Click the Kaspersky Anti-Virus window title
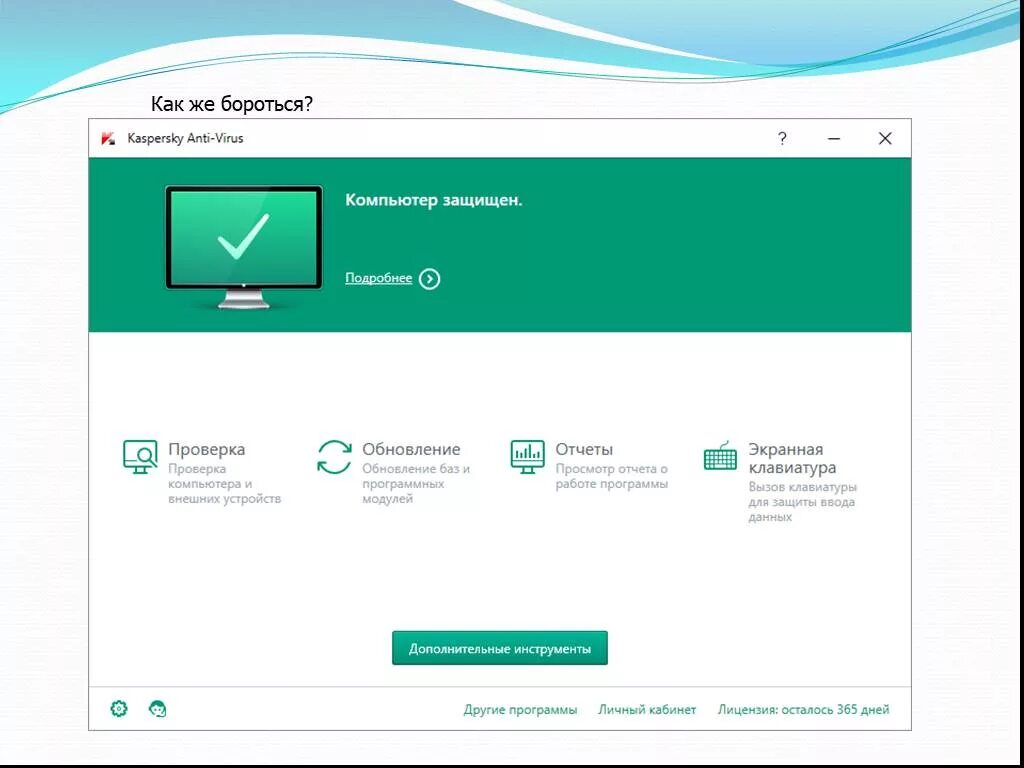 [x=185, y=138]
